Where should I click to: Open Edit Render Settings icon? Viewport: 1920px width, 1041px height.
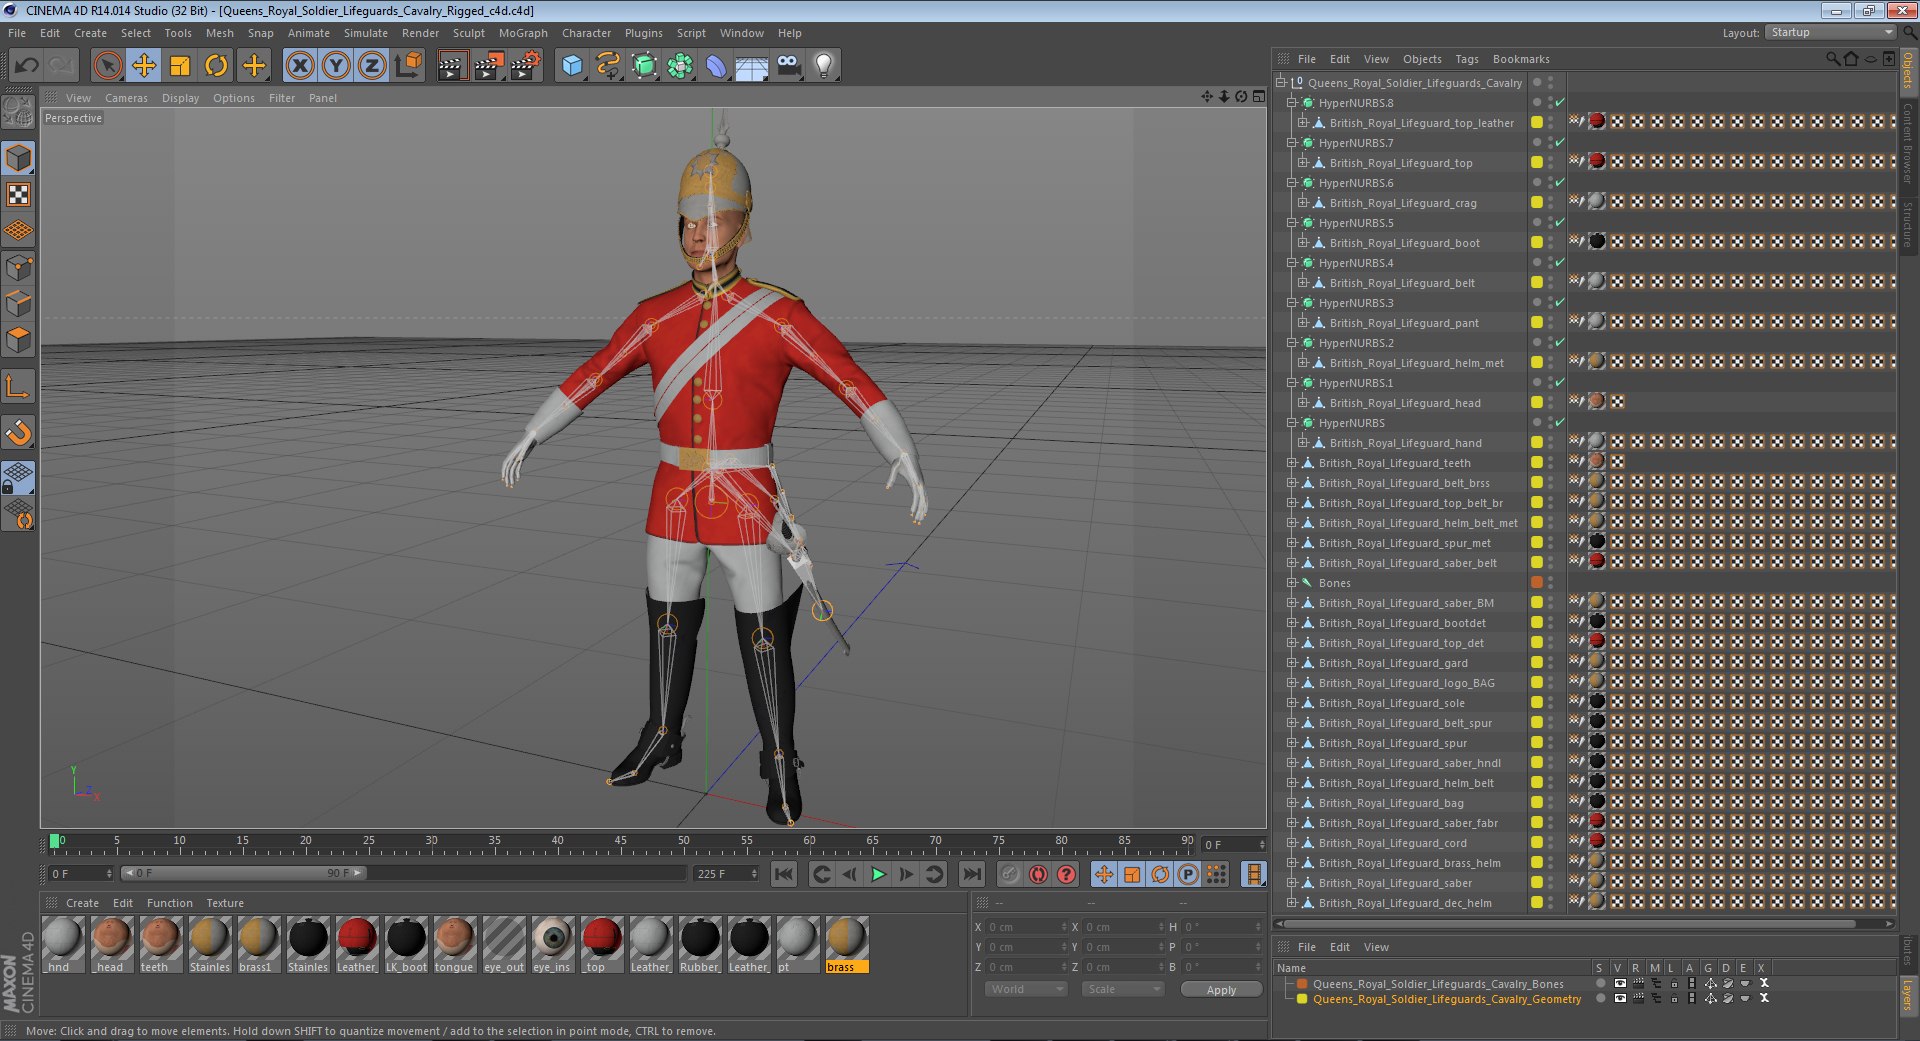pos(525,66)
